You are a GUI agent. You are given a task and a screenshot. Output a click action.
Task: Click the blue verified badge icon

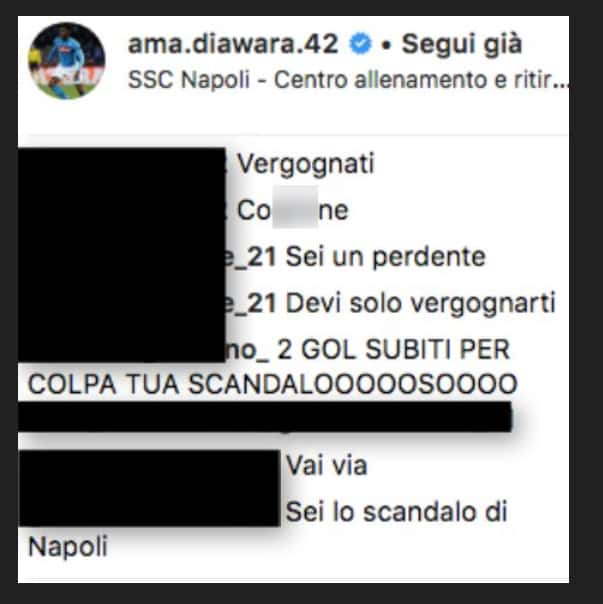pyautogui.click(x=360, y=44)
